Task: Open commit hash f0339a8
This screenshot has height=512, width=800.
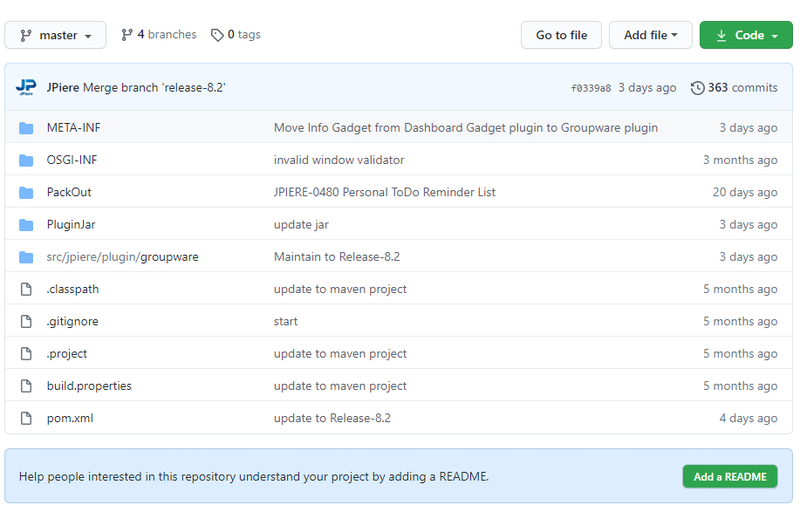Action: [590, 88]
